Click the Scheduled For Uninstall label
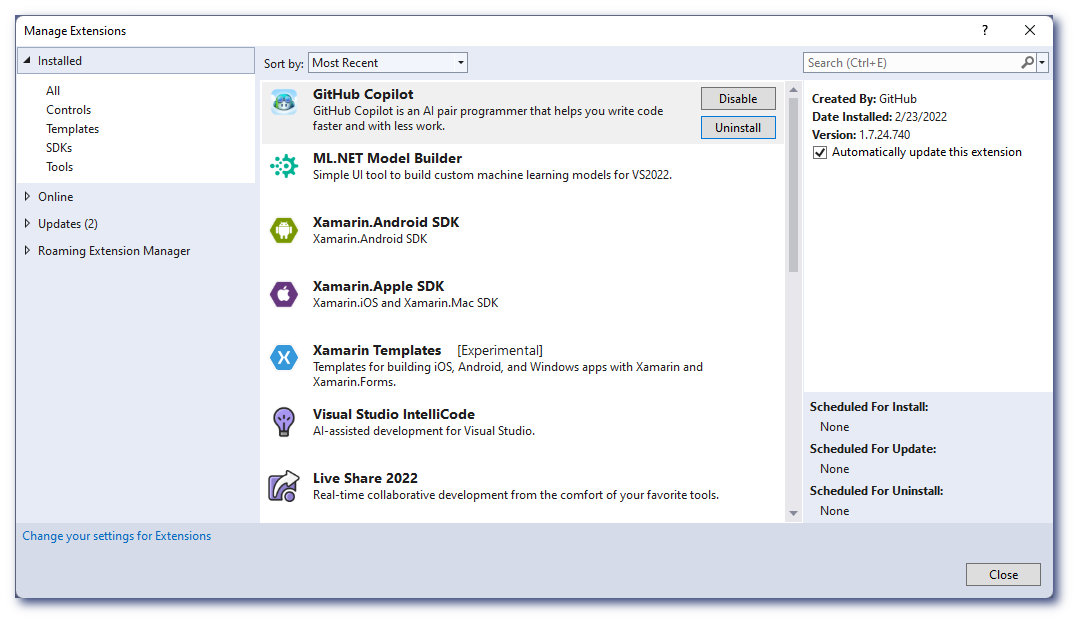 click(x=877, y=491)
